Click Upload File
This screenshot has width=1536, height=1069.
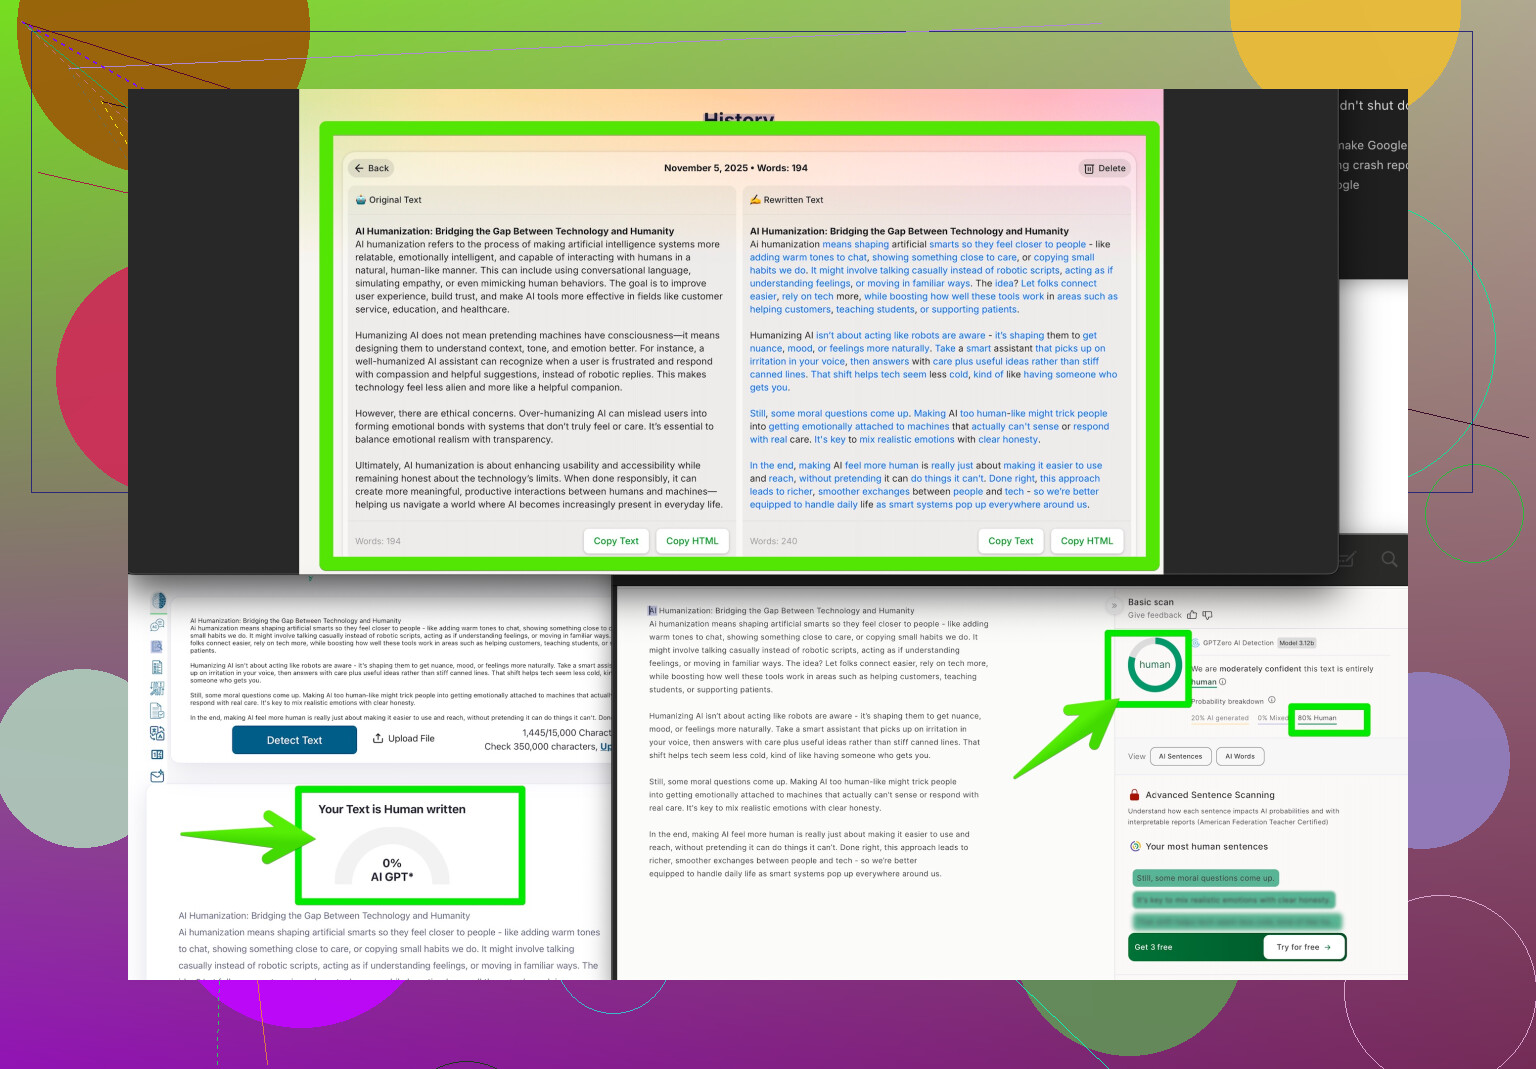(404, 739)
